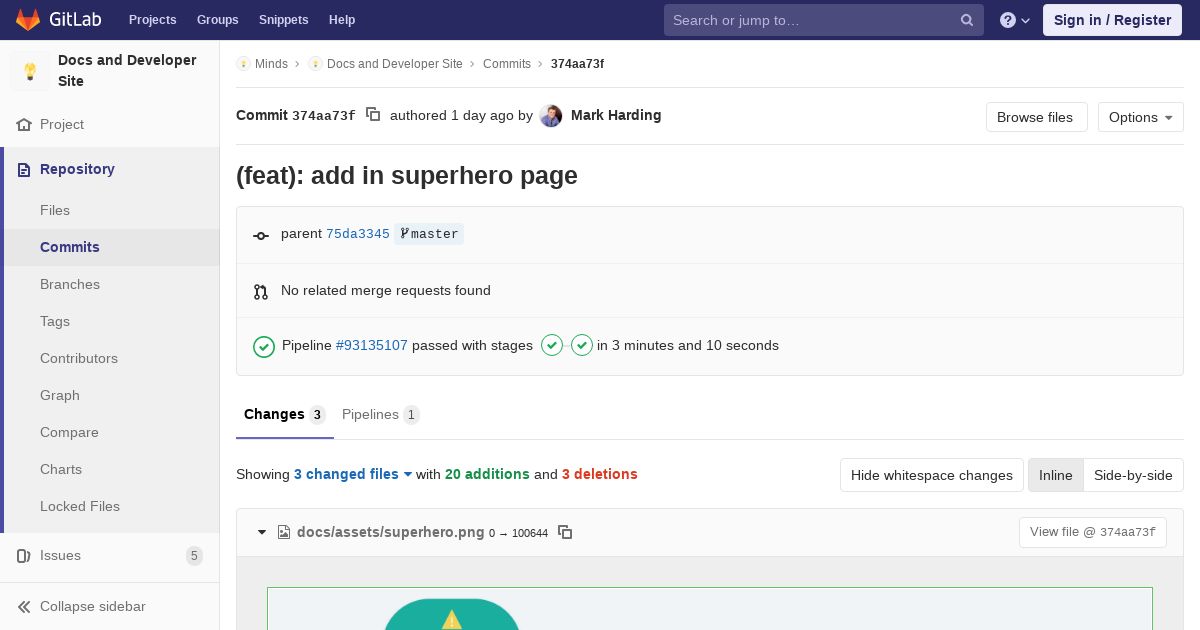1200x630 pixels.
Task: Focus the Search or jump to field
Action: (824, 20)
